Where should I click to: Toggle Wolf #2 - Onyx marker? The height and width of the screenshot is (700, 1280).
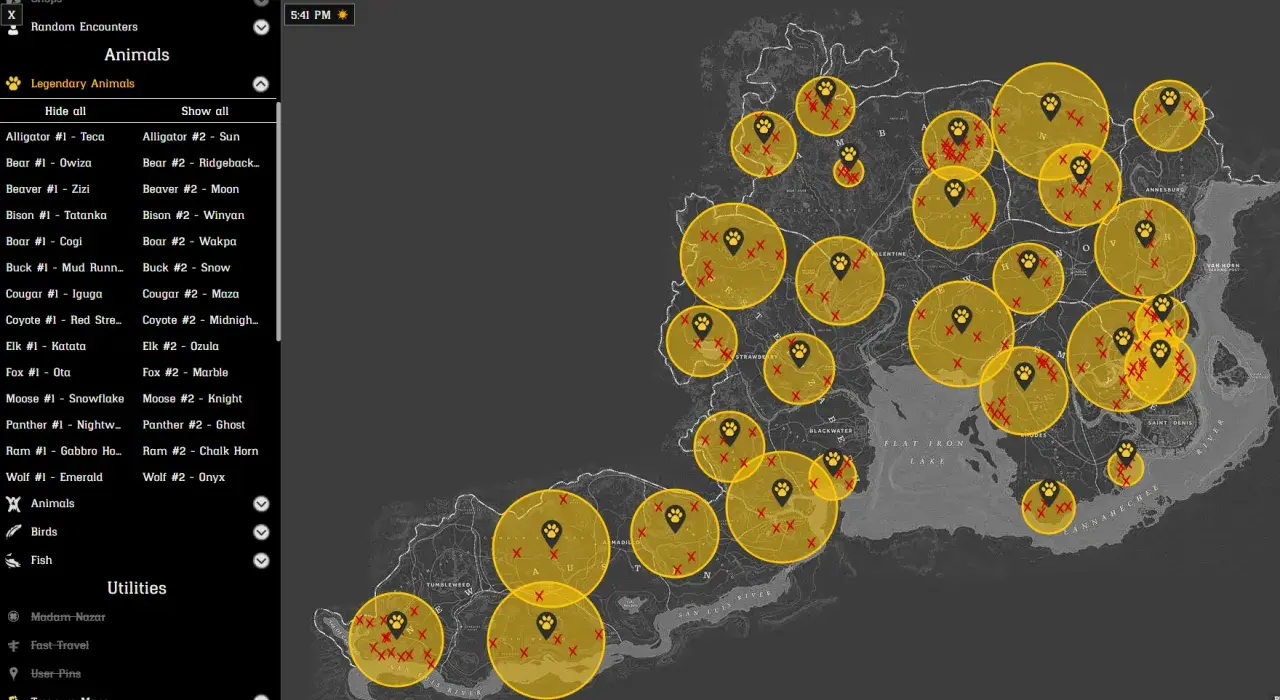[184, 477]
